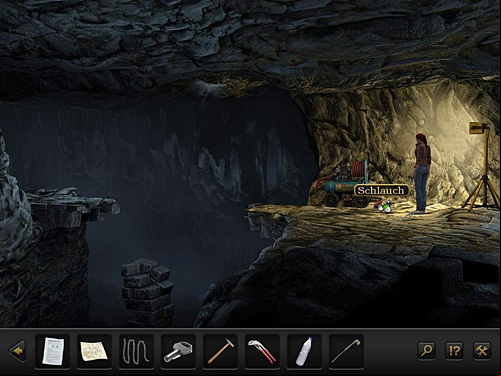Screen dimensions: 501x376
Task: Select the chain inventory item
Action: pos(136,351)
